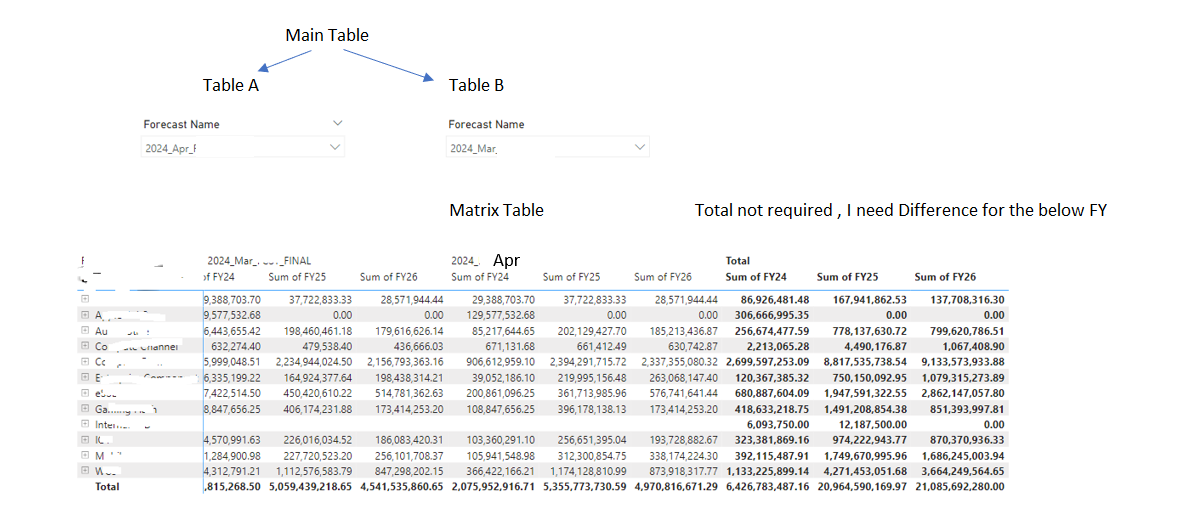This screenshot has width=1195, height=523.
Task: Collapse the Table A Forecast Name slicer header chevron
Action: (x=338, y=124)
